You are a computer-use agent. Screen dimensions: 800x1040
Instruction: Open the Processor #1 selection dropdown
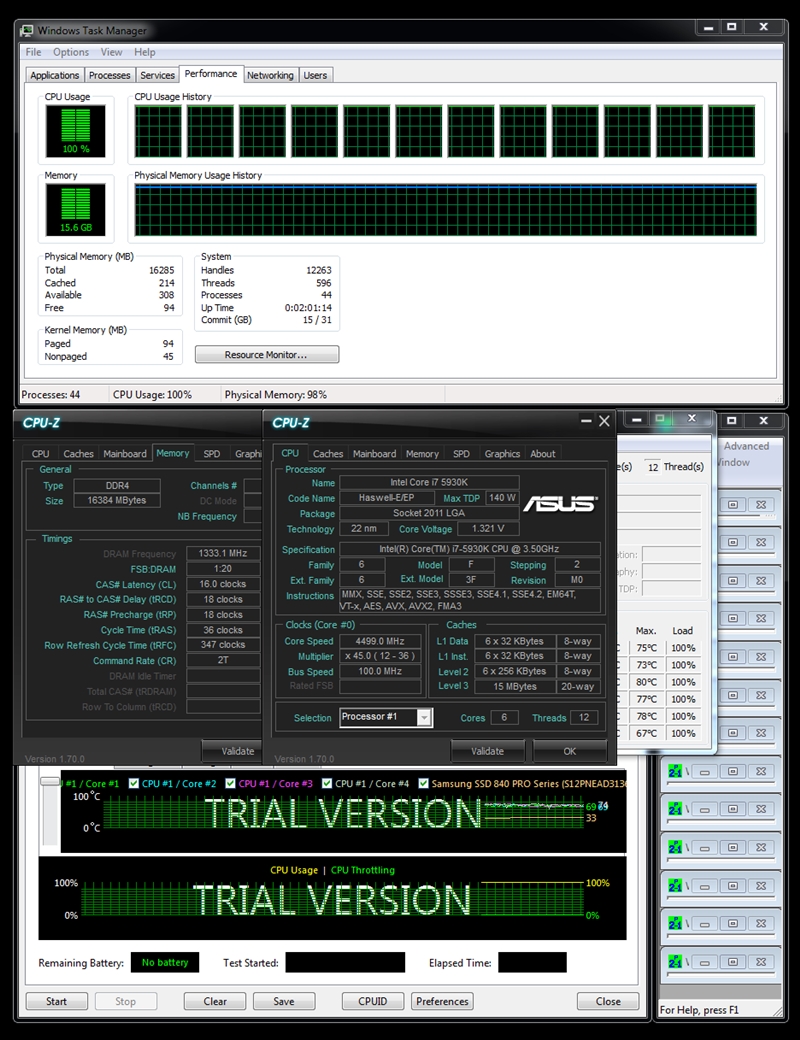click(x=424, y=717)
